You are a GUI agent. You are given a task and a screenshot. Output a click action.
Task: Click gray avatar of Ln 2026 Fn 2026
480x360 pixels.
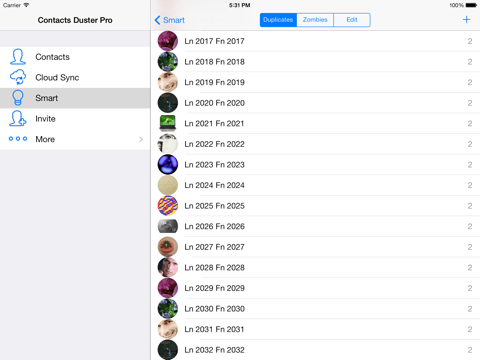[168, 226]
